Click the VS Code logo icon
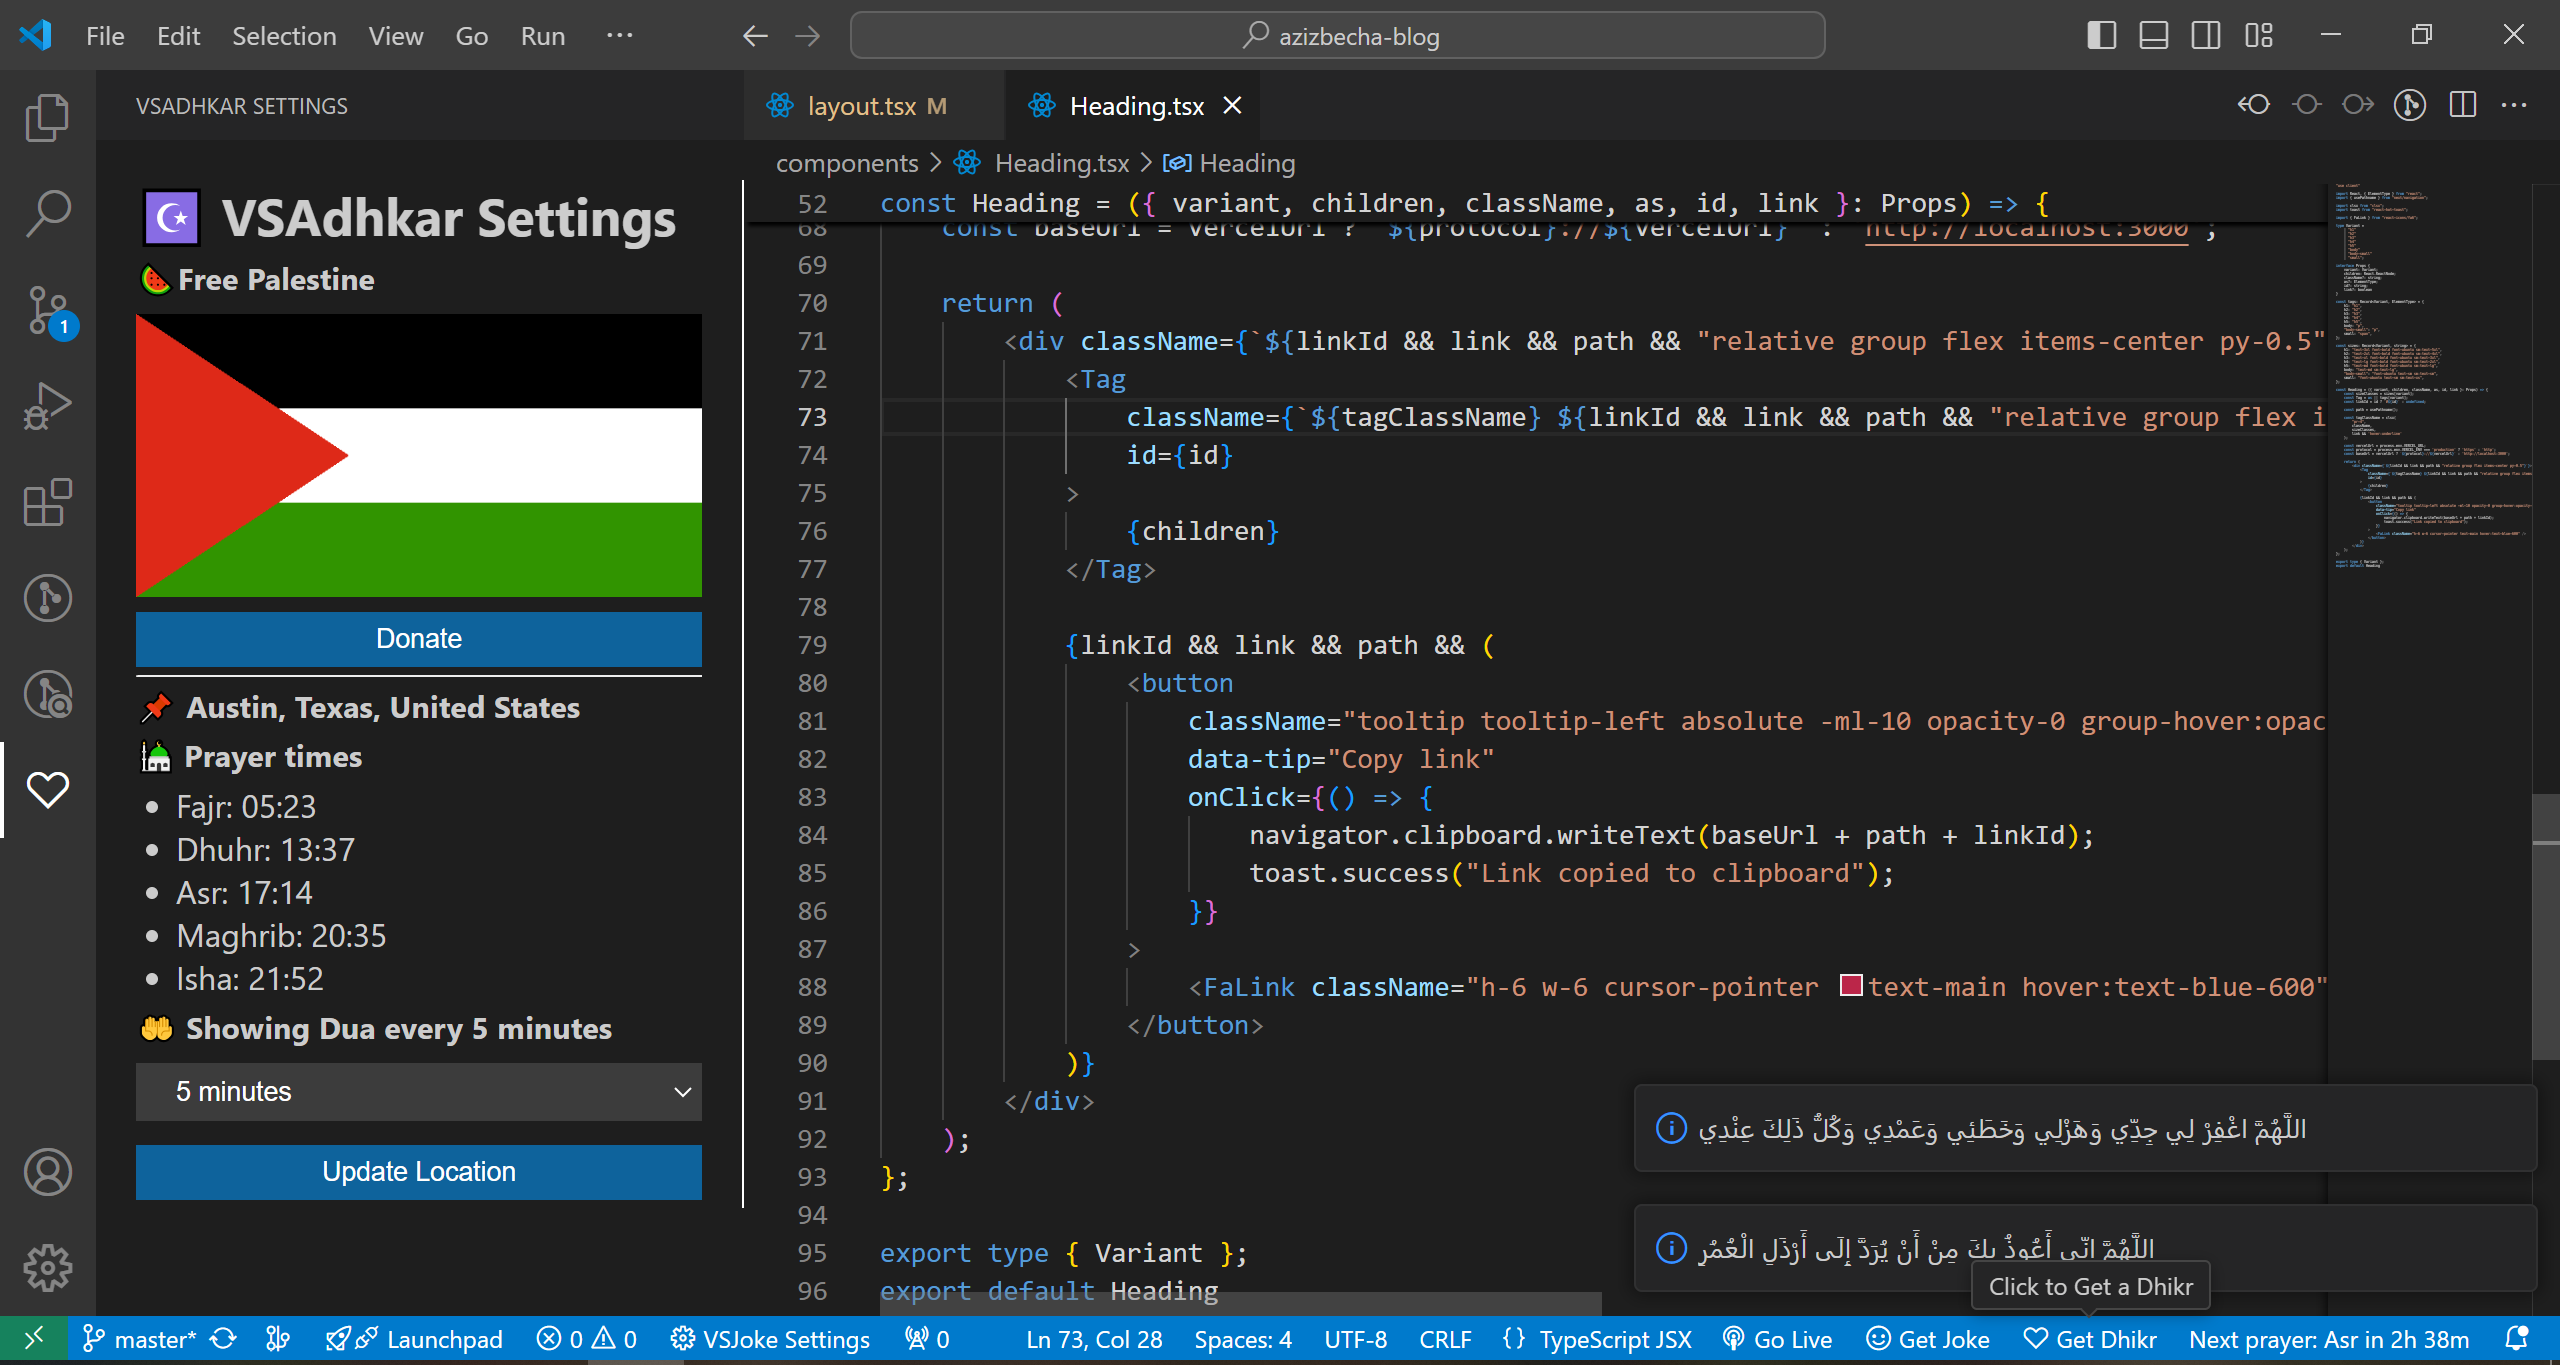The image size is (2560, 1365). click(x=36, y=36)
